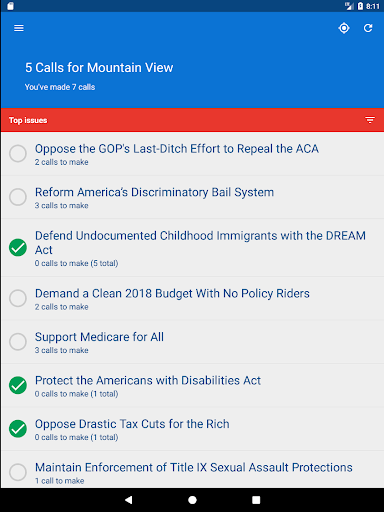Tap the Android back button

pyautogui.click(x=128, y=500)
